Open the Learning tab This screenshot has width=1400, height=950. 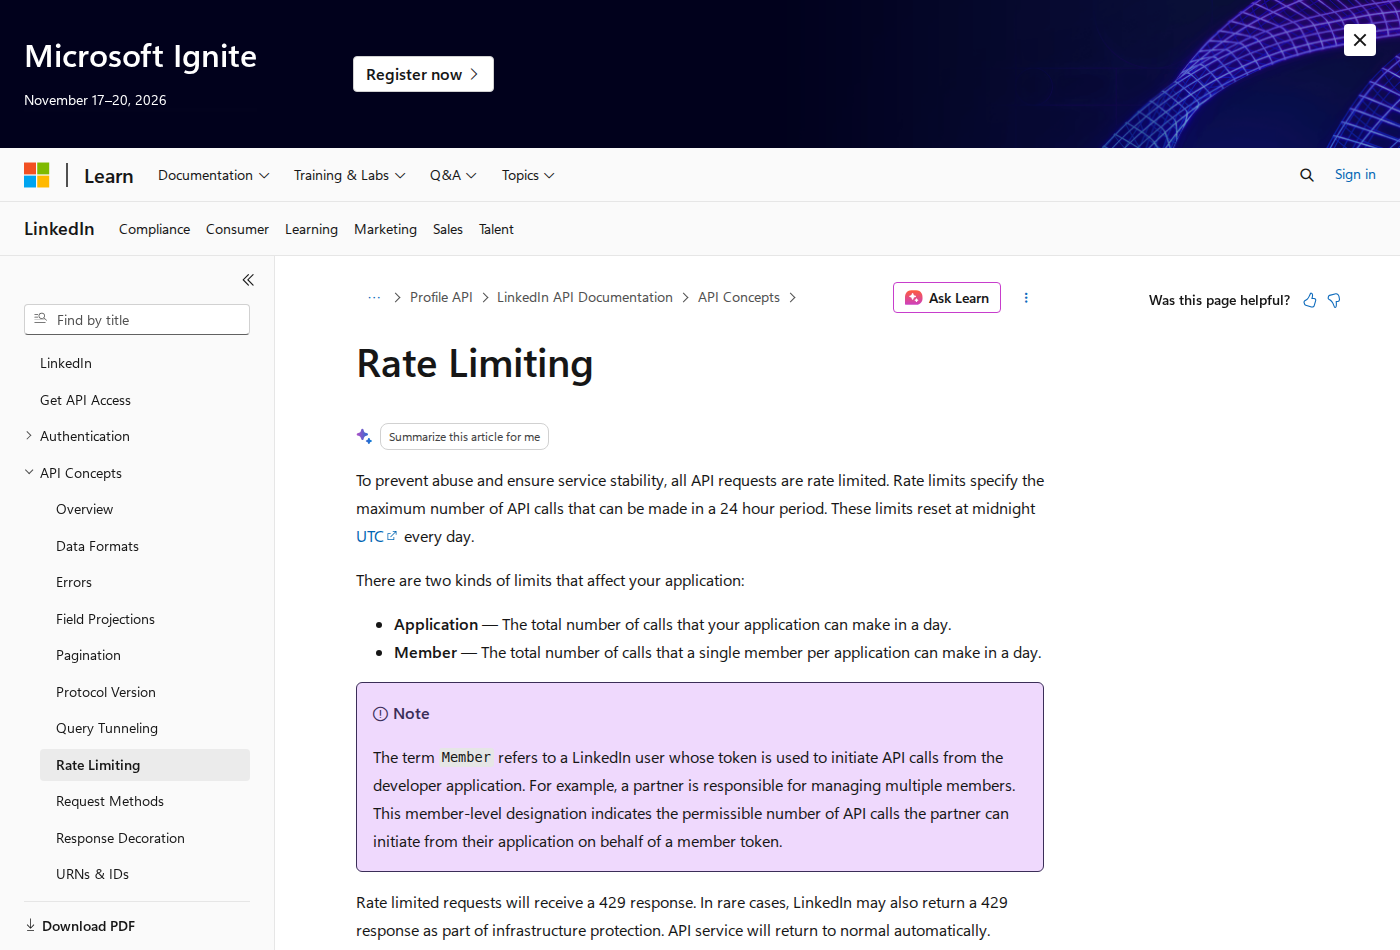coord(311,229)
